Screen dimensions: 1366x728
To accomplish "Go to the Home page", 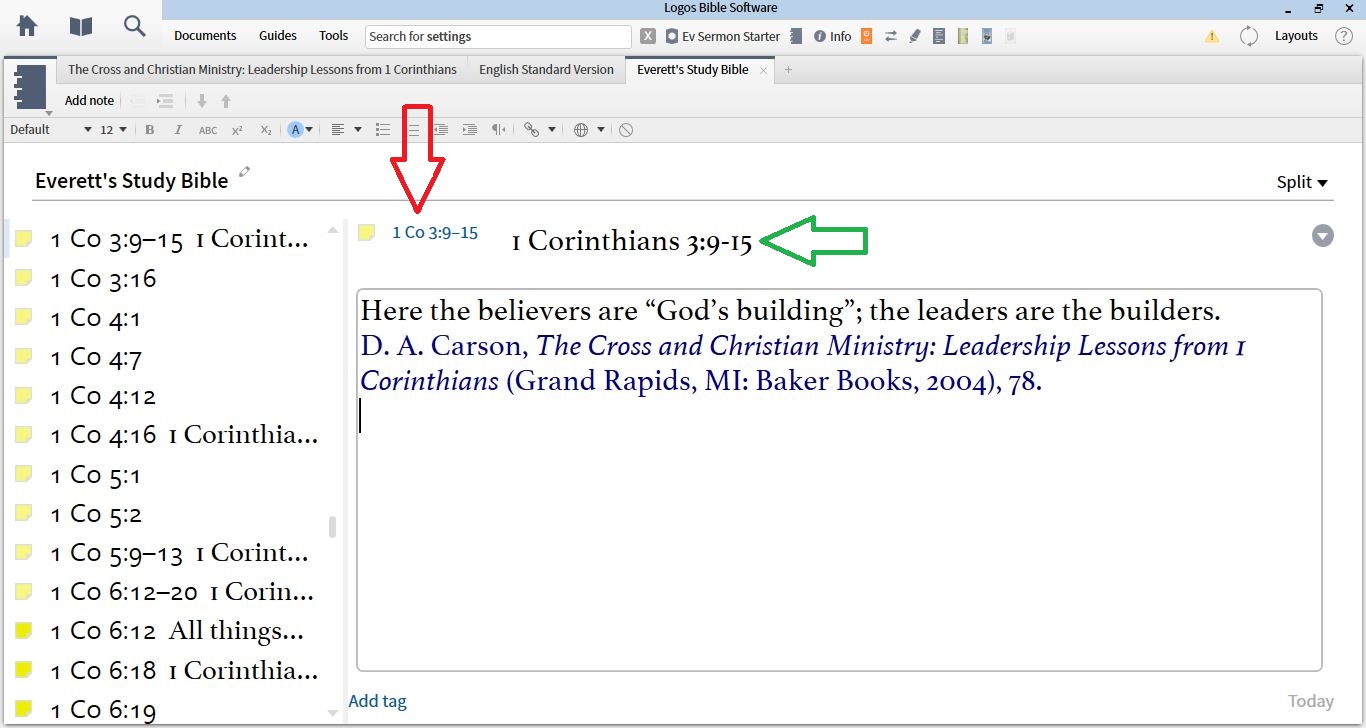I will [27, 27].
